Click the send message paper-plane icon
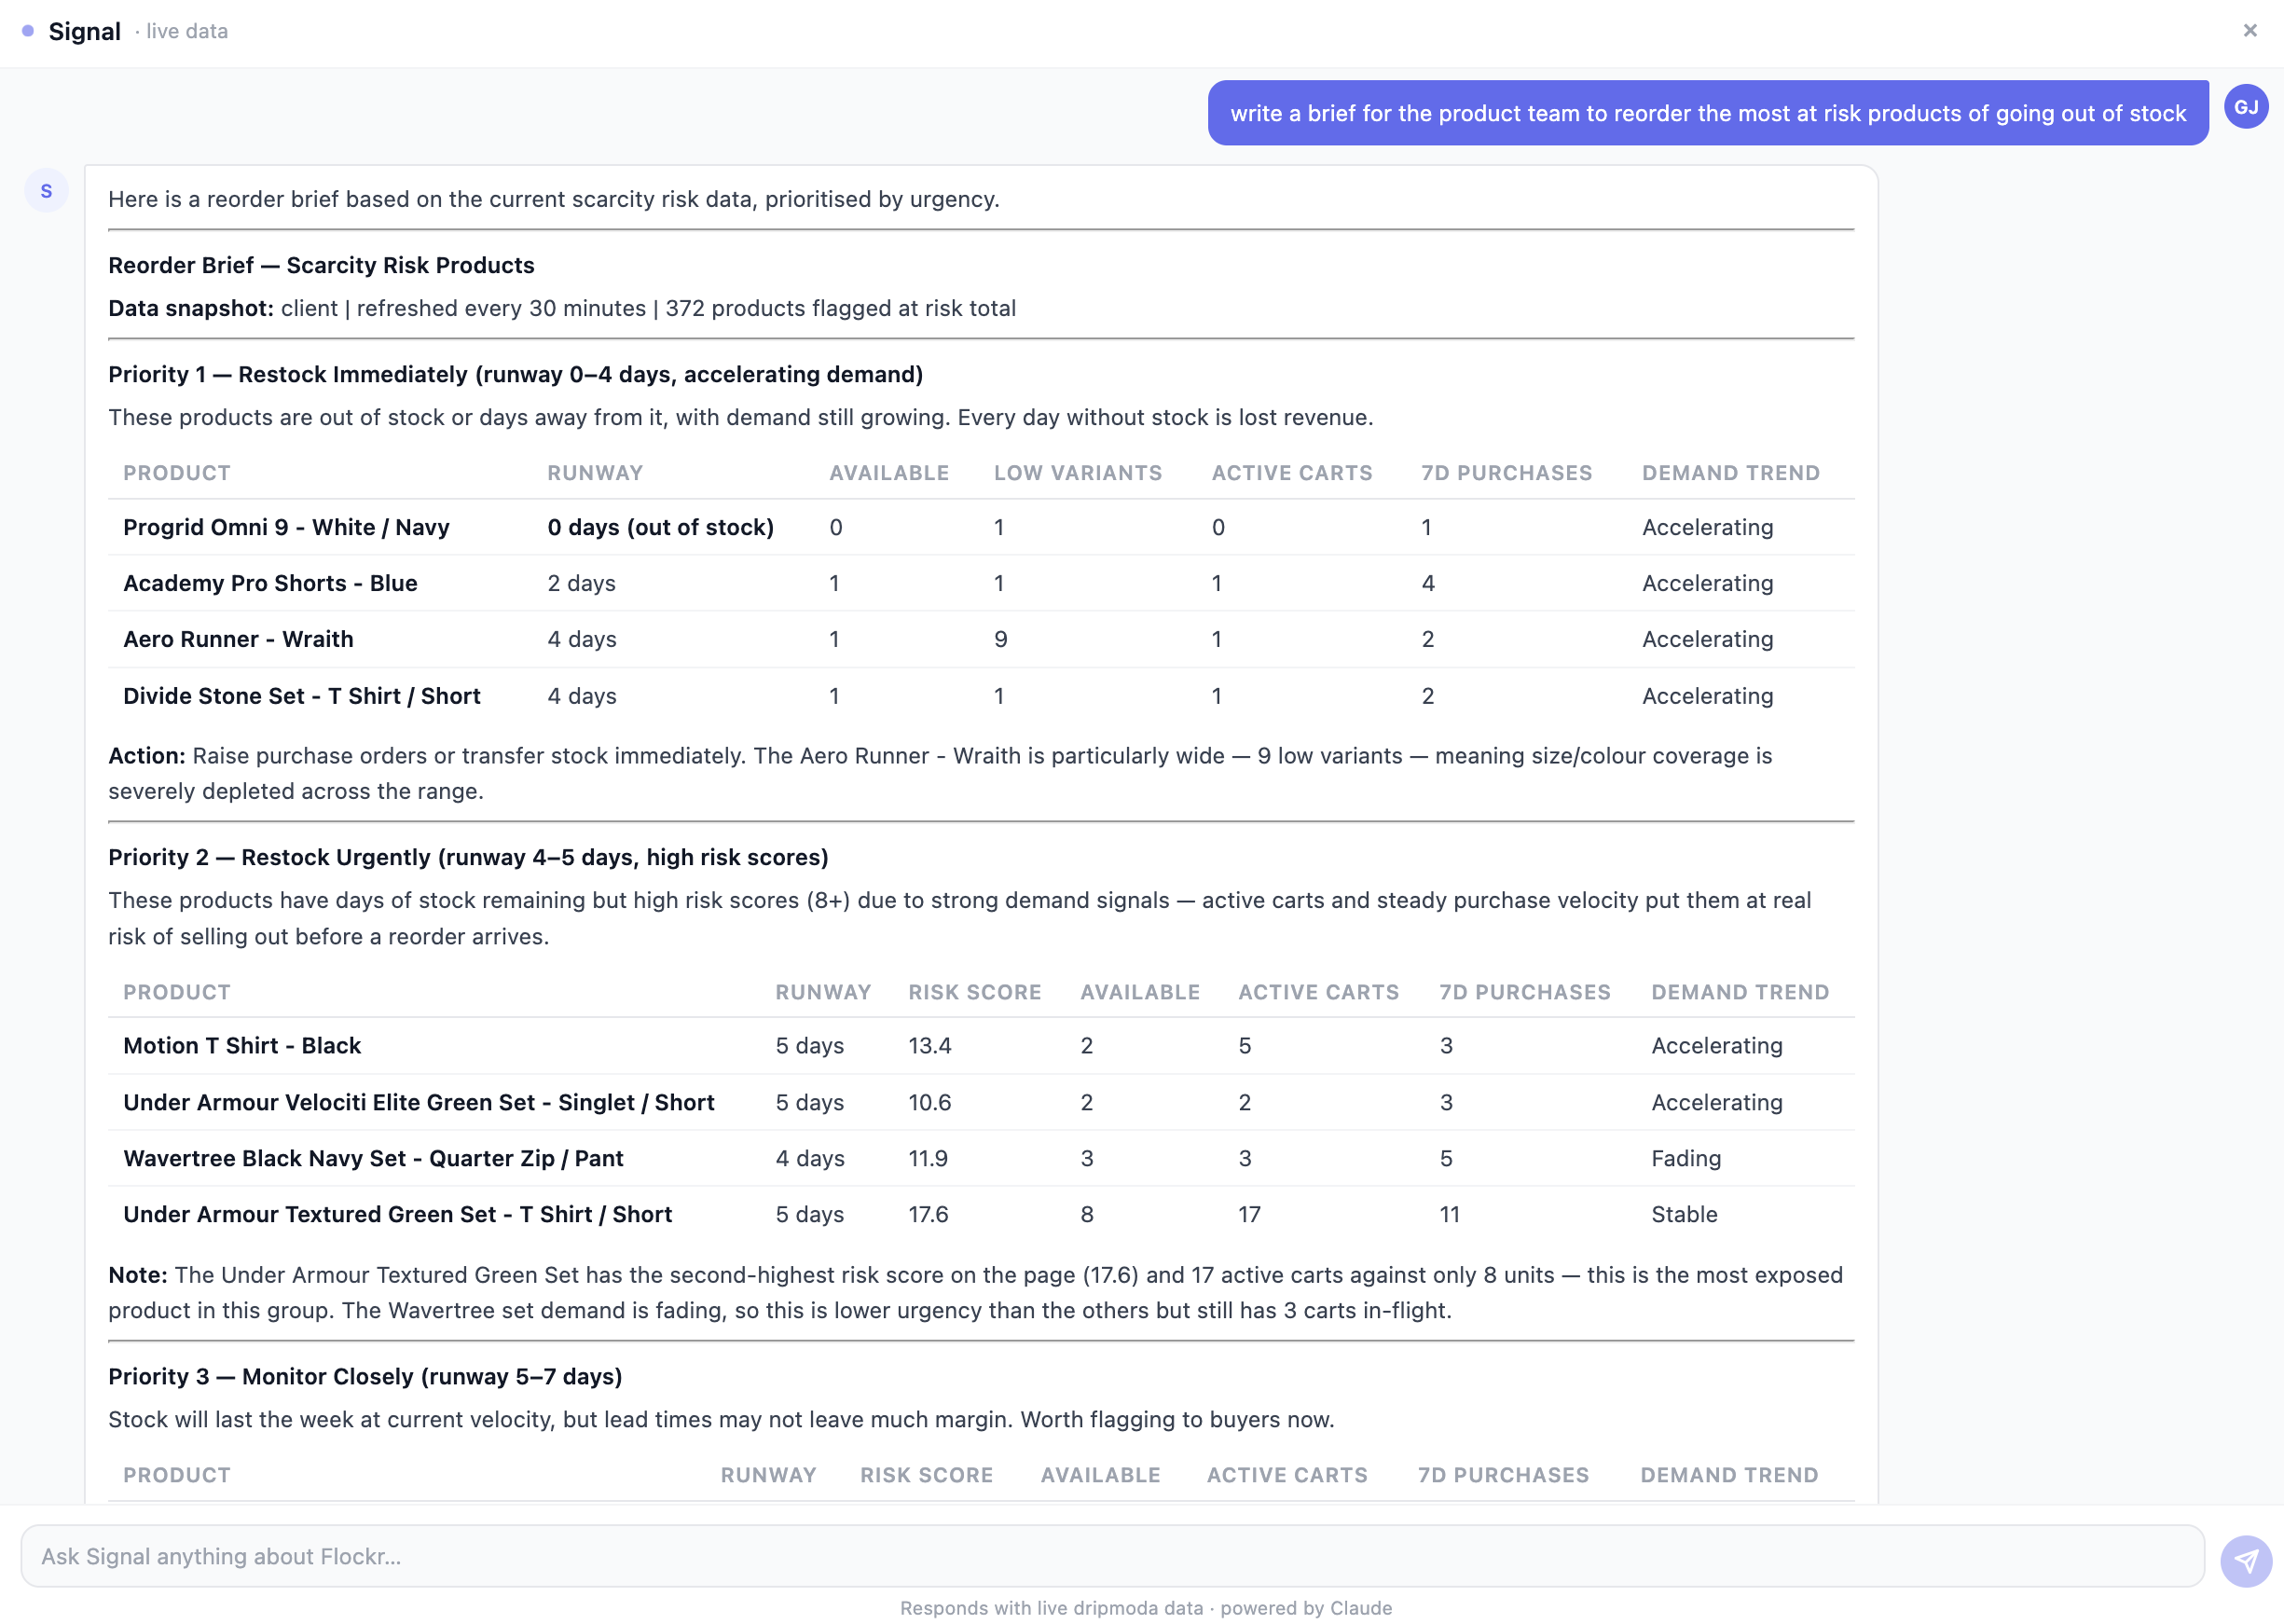The width and height of the screenshot is (2284, 1624). 2245,1560
